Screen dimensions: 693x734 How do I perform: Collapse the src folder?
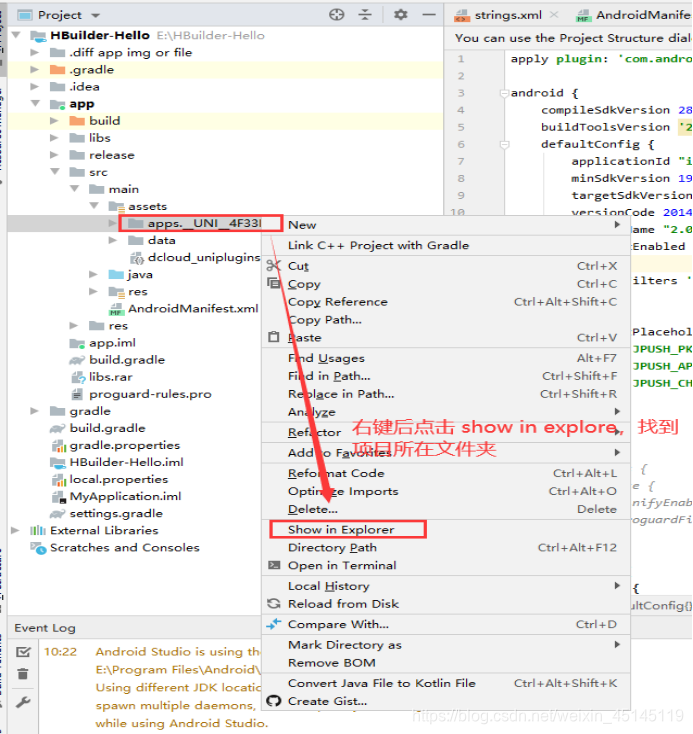(x=55, y=172)
